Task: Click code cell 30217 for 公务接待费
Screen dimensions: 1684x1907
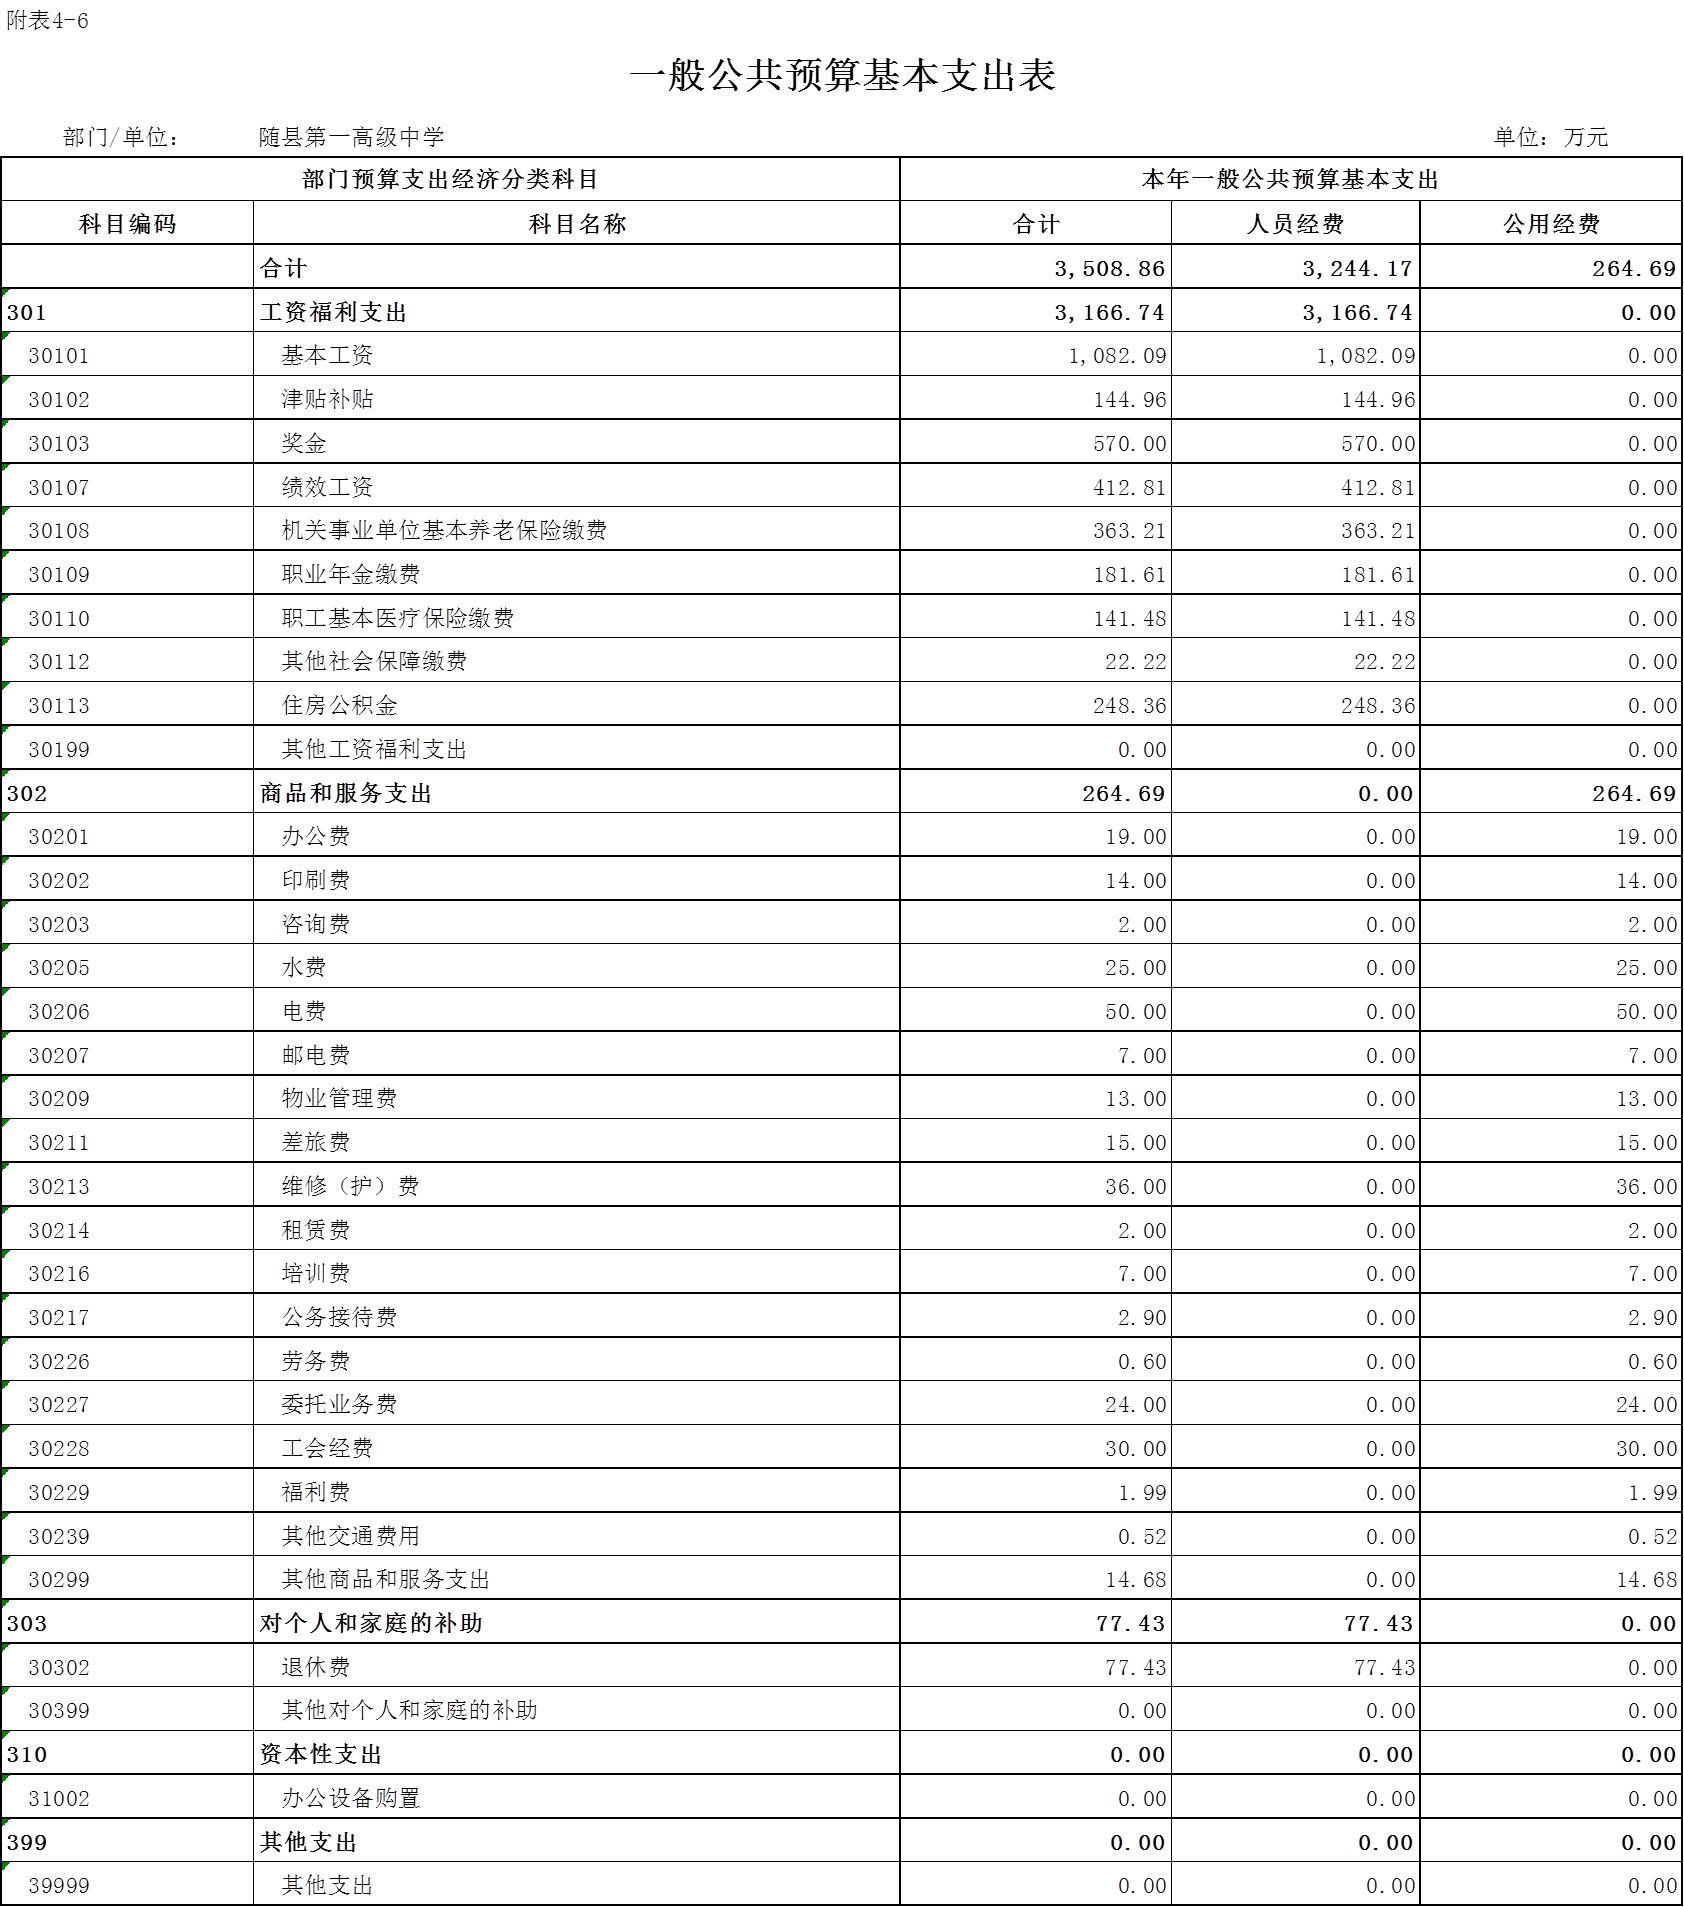Action: (127, 1317)
